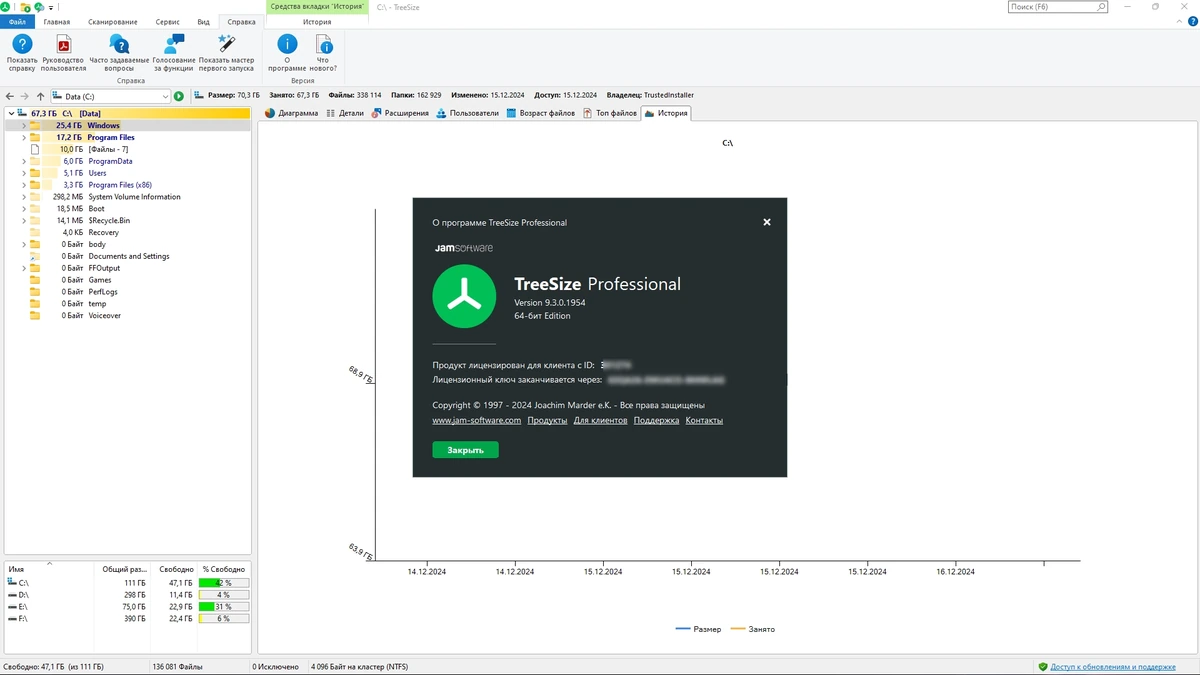Open the Data (C:) drive combo box
This screenshot has width=1200, height=675.
[x=112, y=96]
